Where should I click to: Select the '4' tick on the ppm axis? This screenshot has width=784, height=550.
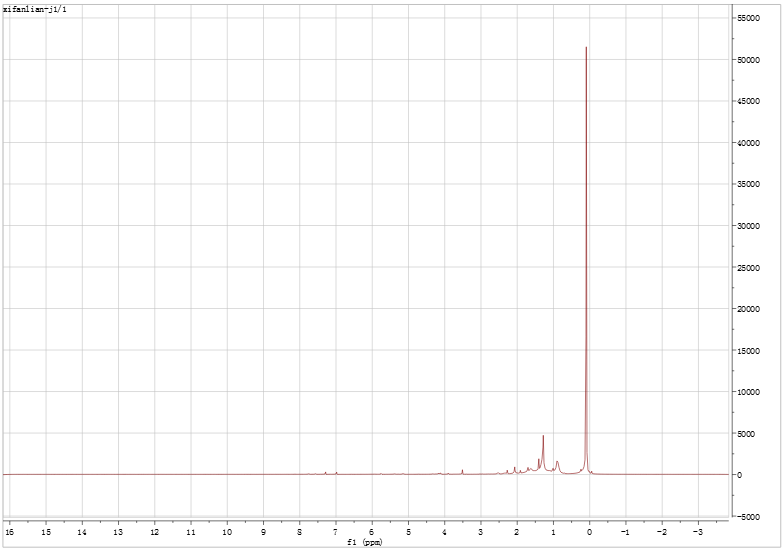tap(444, 532)
